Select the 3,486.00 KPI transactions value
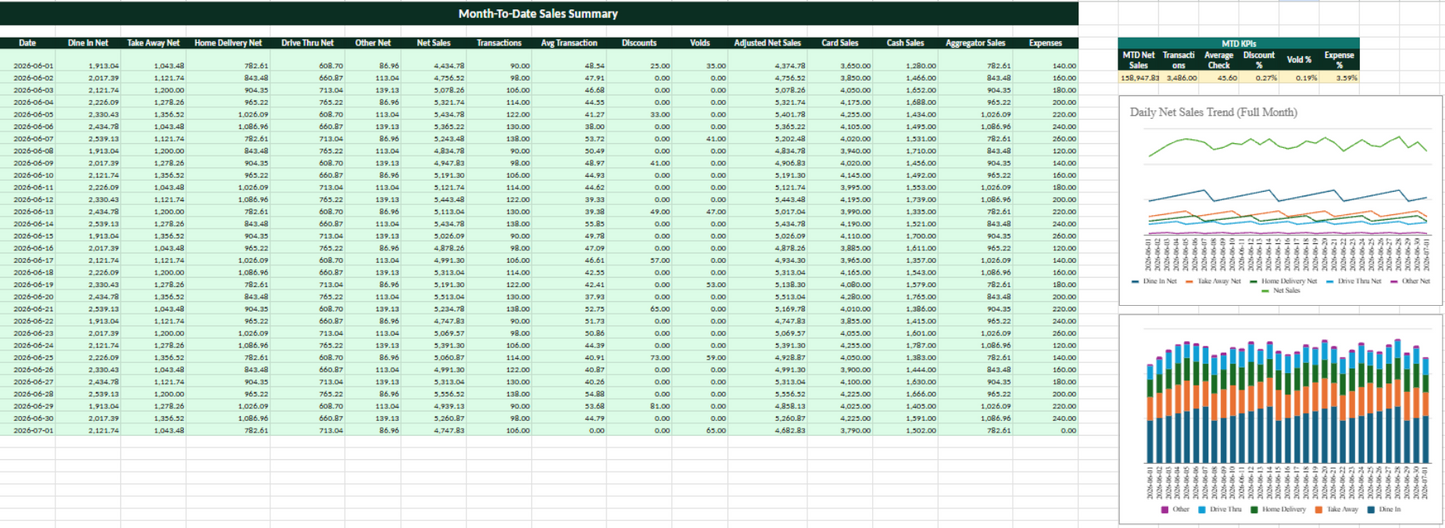Screen dimensions: 1445x528 click(1180, 77)
